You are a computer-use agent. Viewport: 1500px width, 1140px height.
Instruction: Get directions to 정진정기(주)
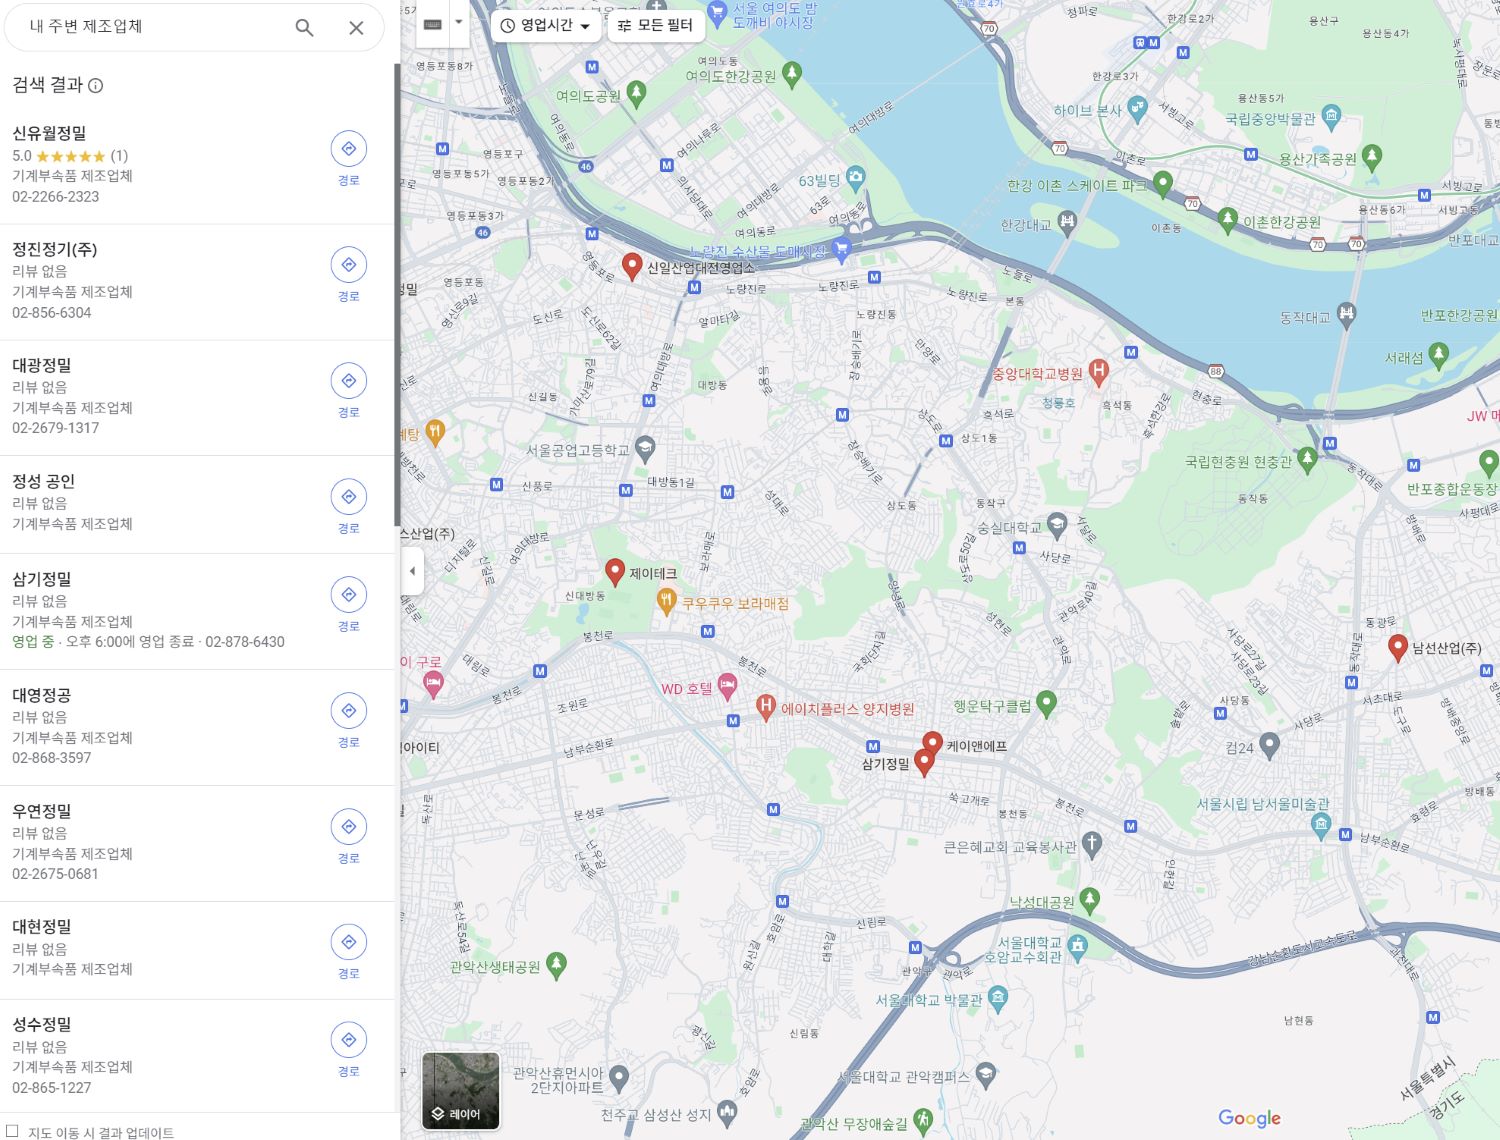[349, 265]
